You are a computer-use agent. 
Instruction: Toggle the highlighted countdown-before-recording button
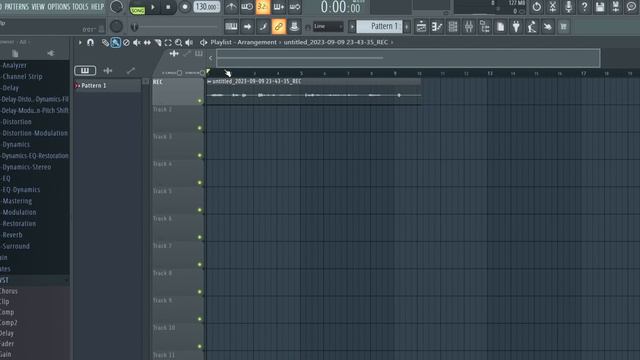pyautogui.click(x=263, y=7)
